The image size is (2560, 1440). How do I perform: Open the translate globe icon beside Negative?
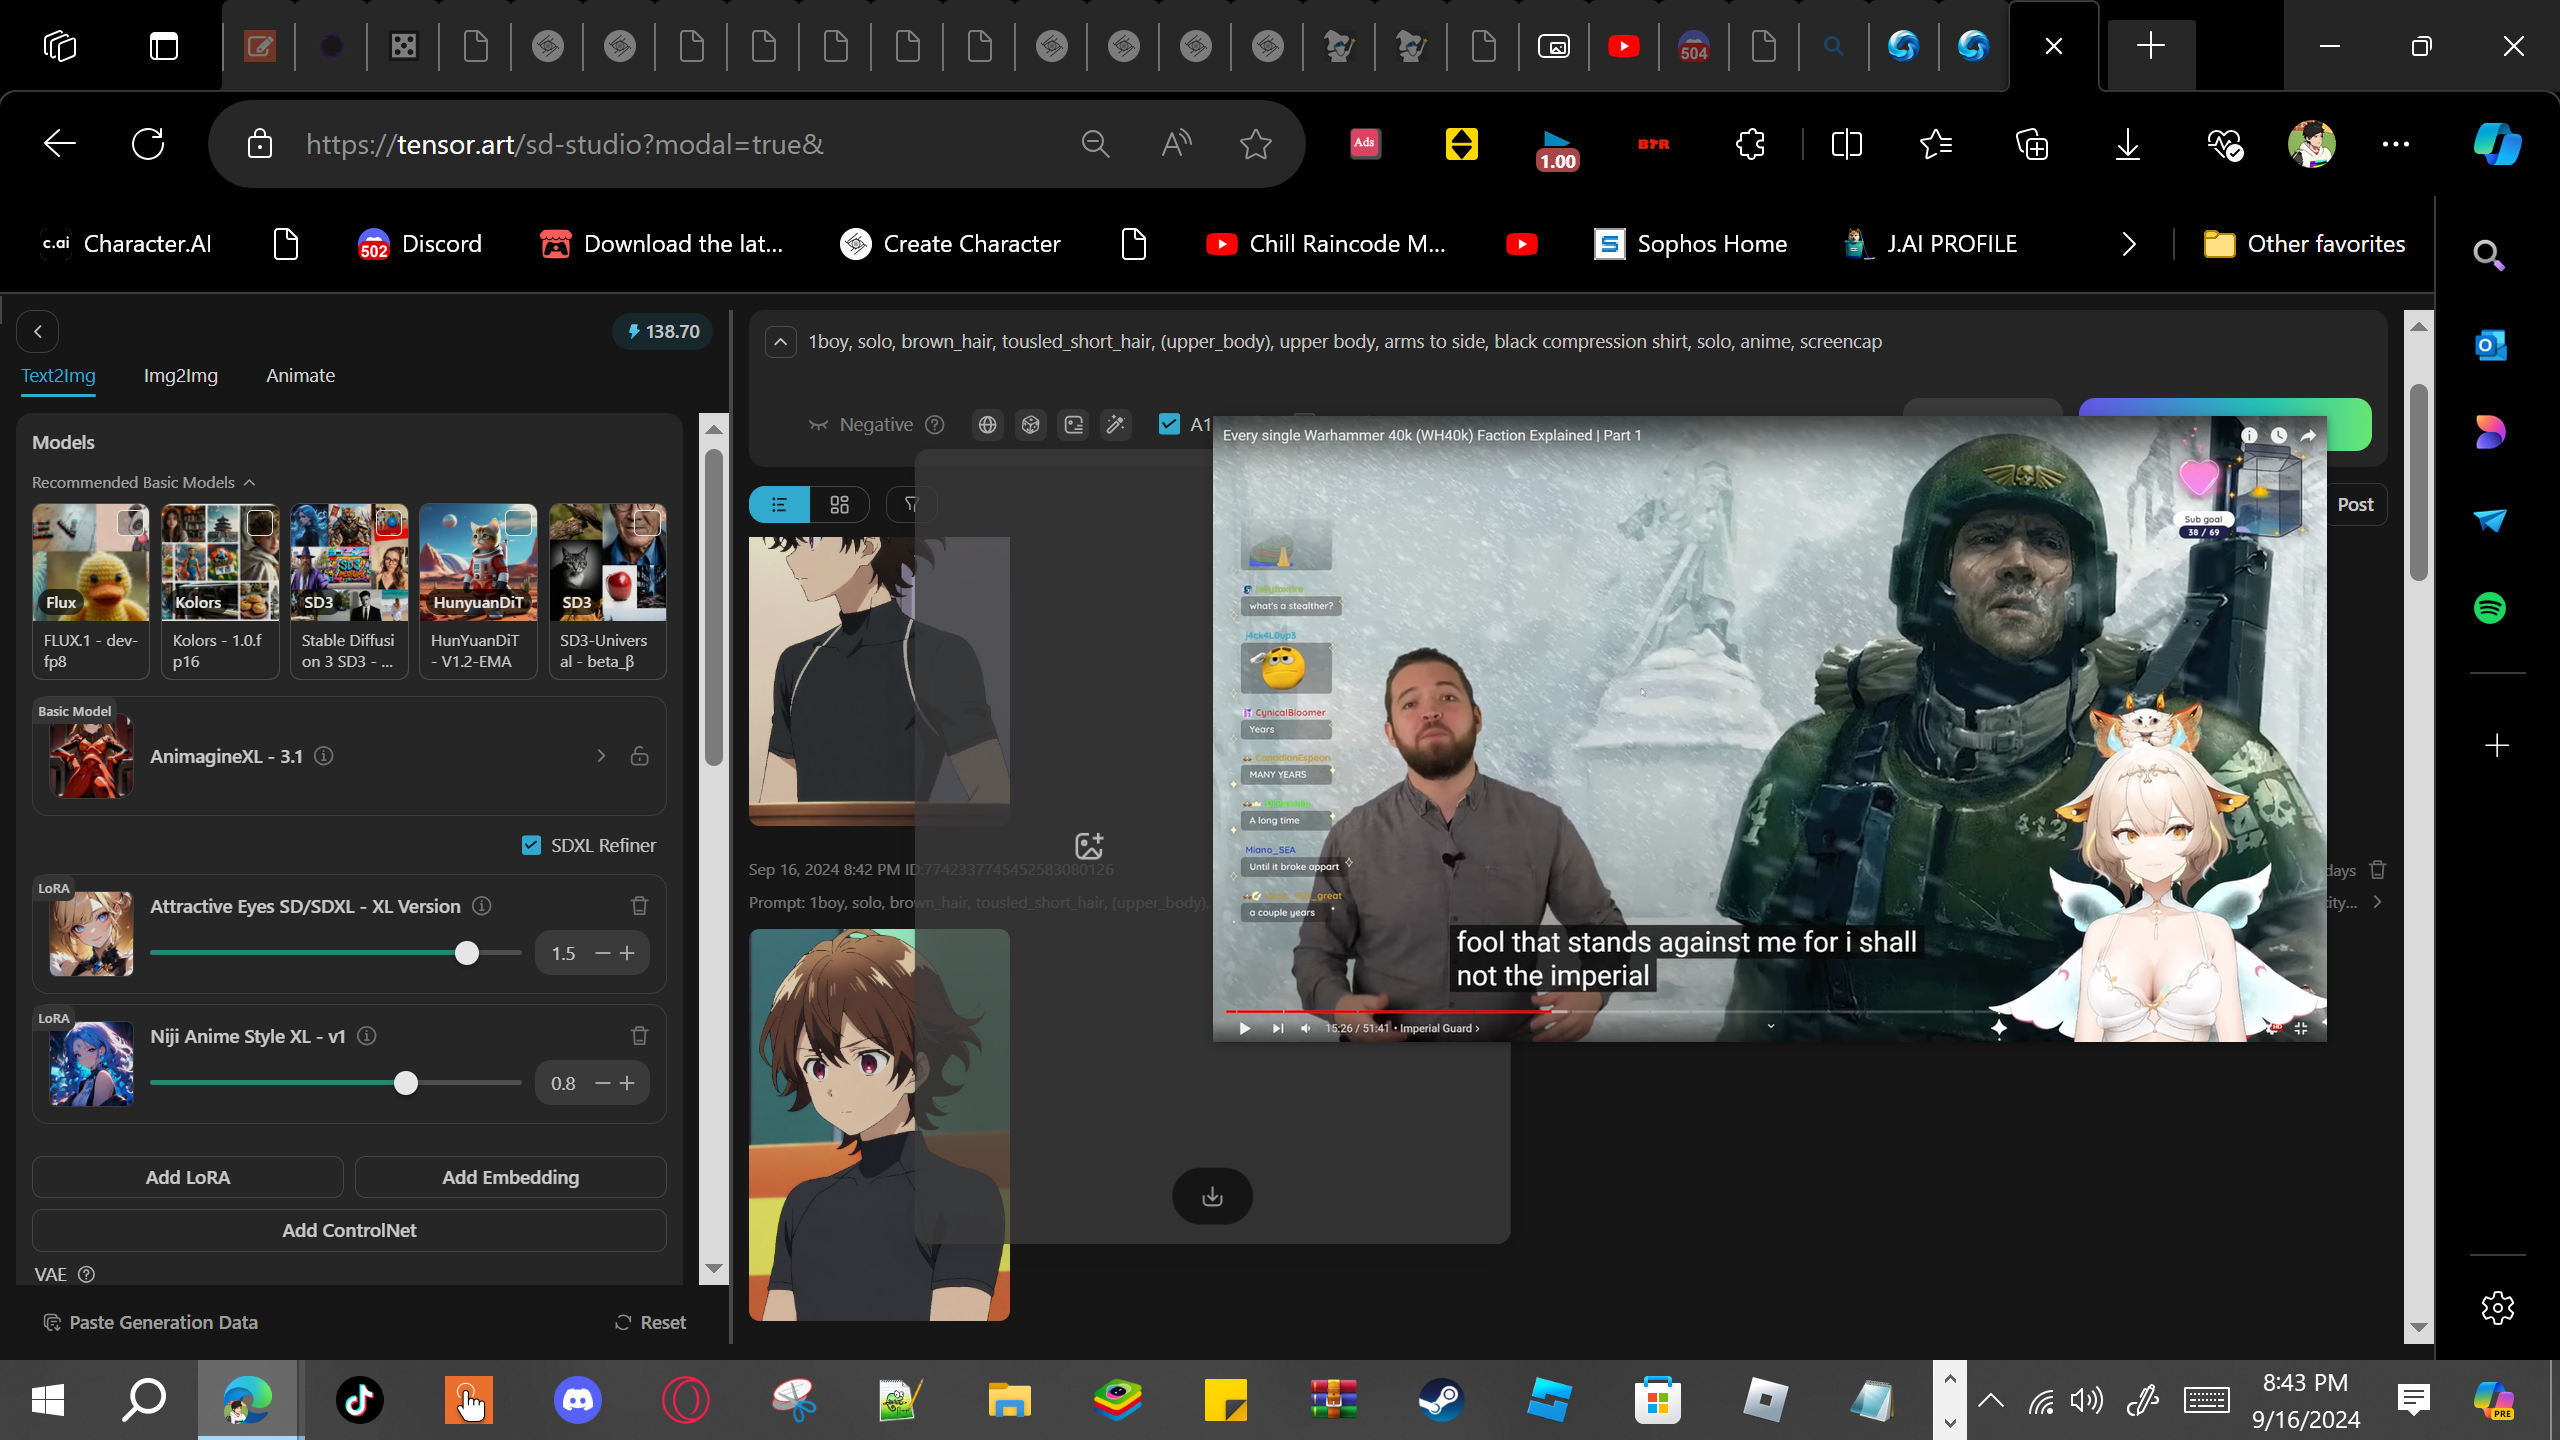[x=987, y=425]
